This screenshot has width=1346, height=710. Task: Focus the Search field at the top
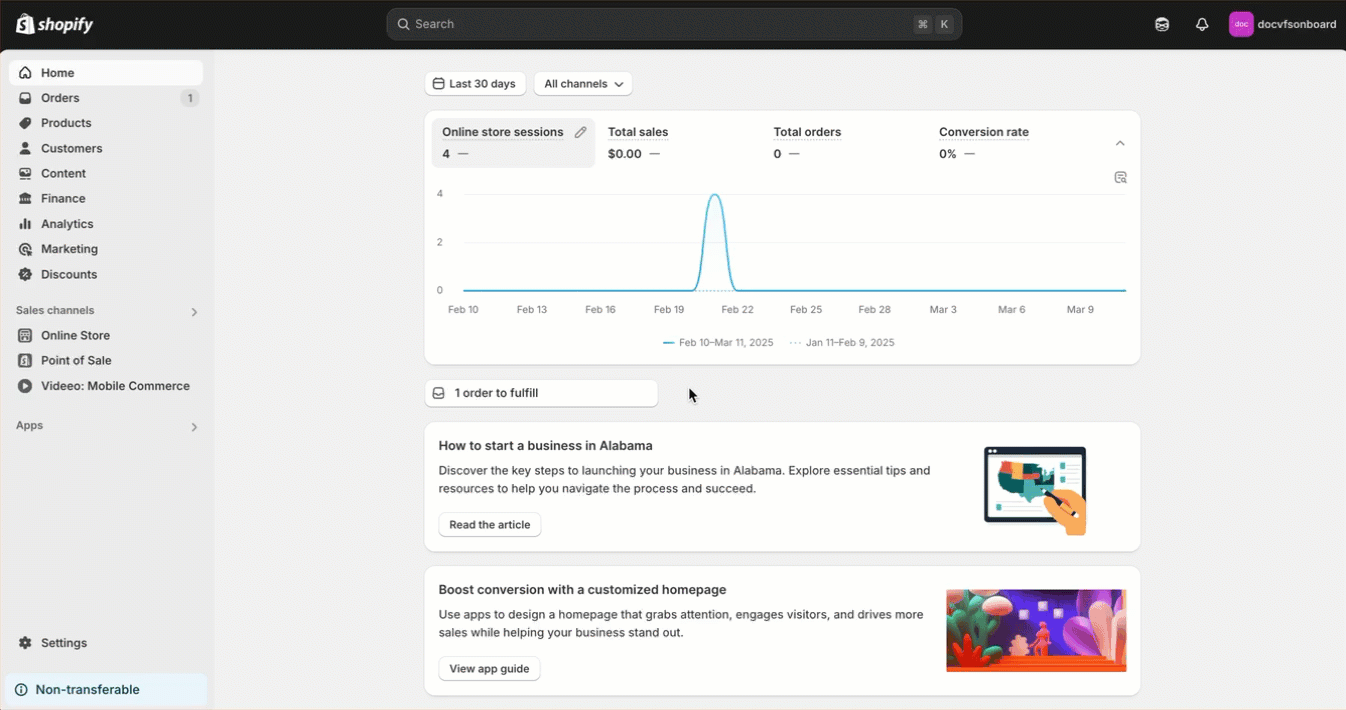[660, 24]
